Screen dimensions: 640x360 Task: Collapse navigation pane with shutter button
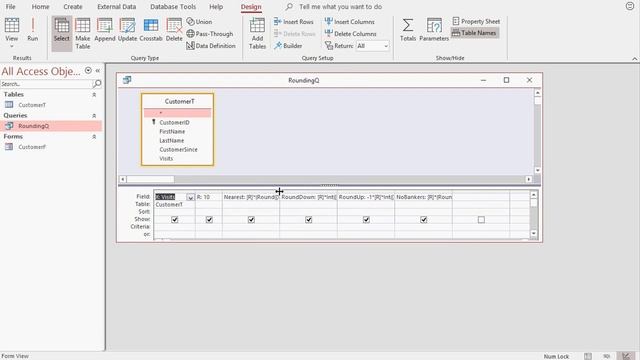98,71
